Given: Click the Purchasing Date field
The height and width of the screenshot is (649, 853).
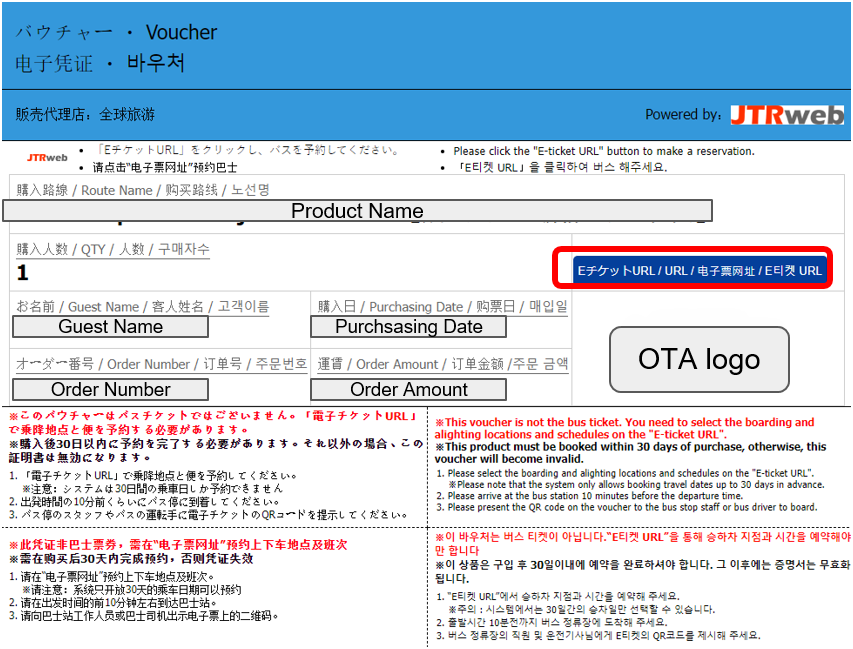Looking at the screenshot, I should coord(408,327).
